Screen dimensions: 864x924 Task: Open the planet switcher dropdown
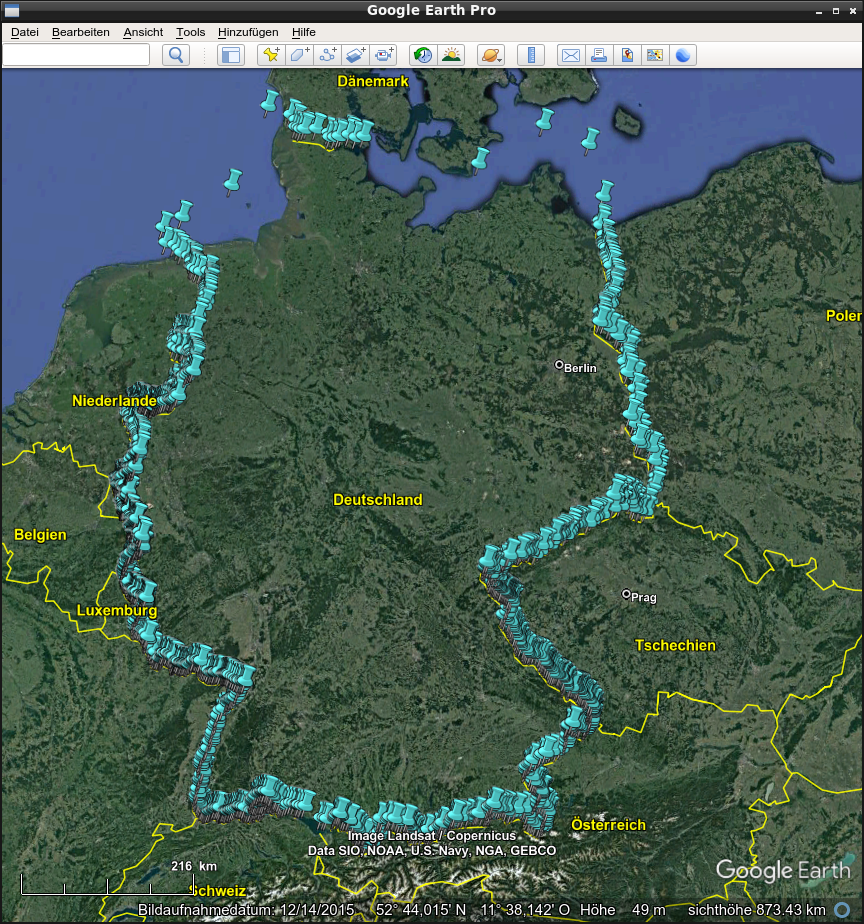(491, 55)
